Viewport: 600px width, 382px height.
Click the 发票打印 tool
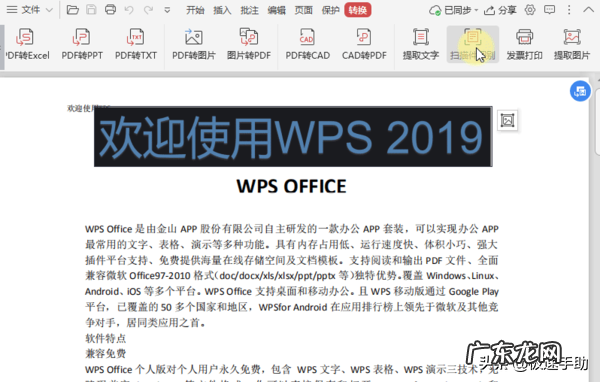524,44
